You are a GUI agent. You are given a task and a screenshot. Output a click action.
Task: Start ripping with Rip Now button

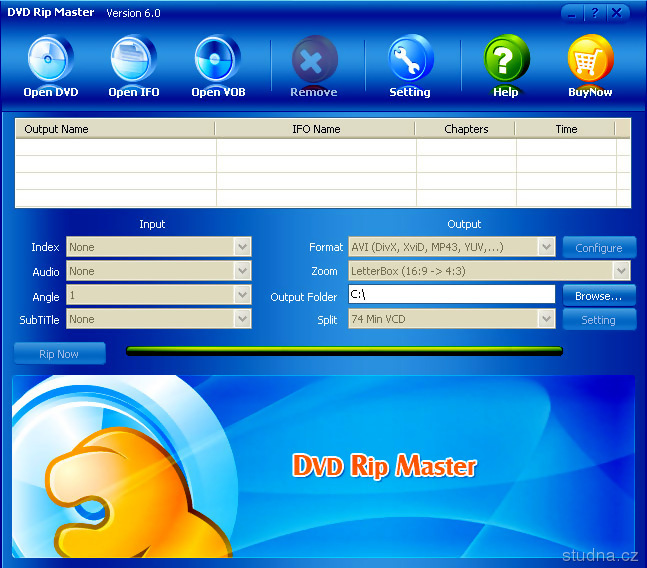[59, 354]
